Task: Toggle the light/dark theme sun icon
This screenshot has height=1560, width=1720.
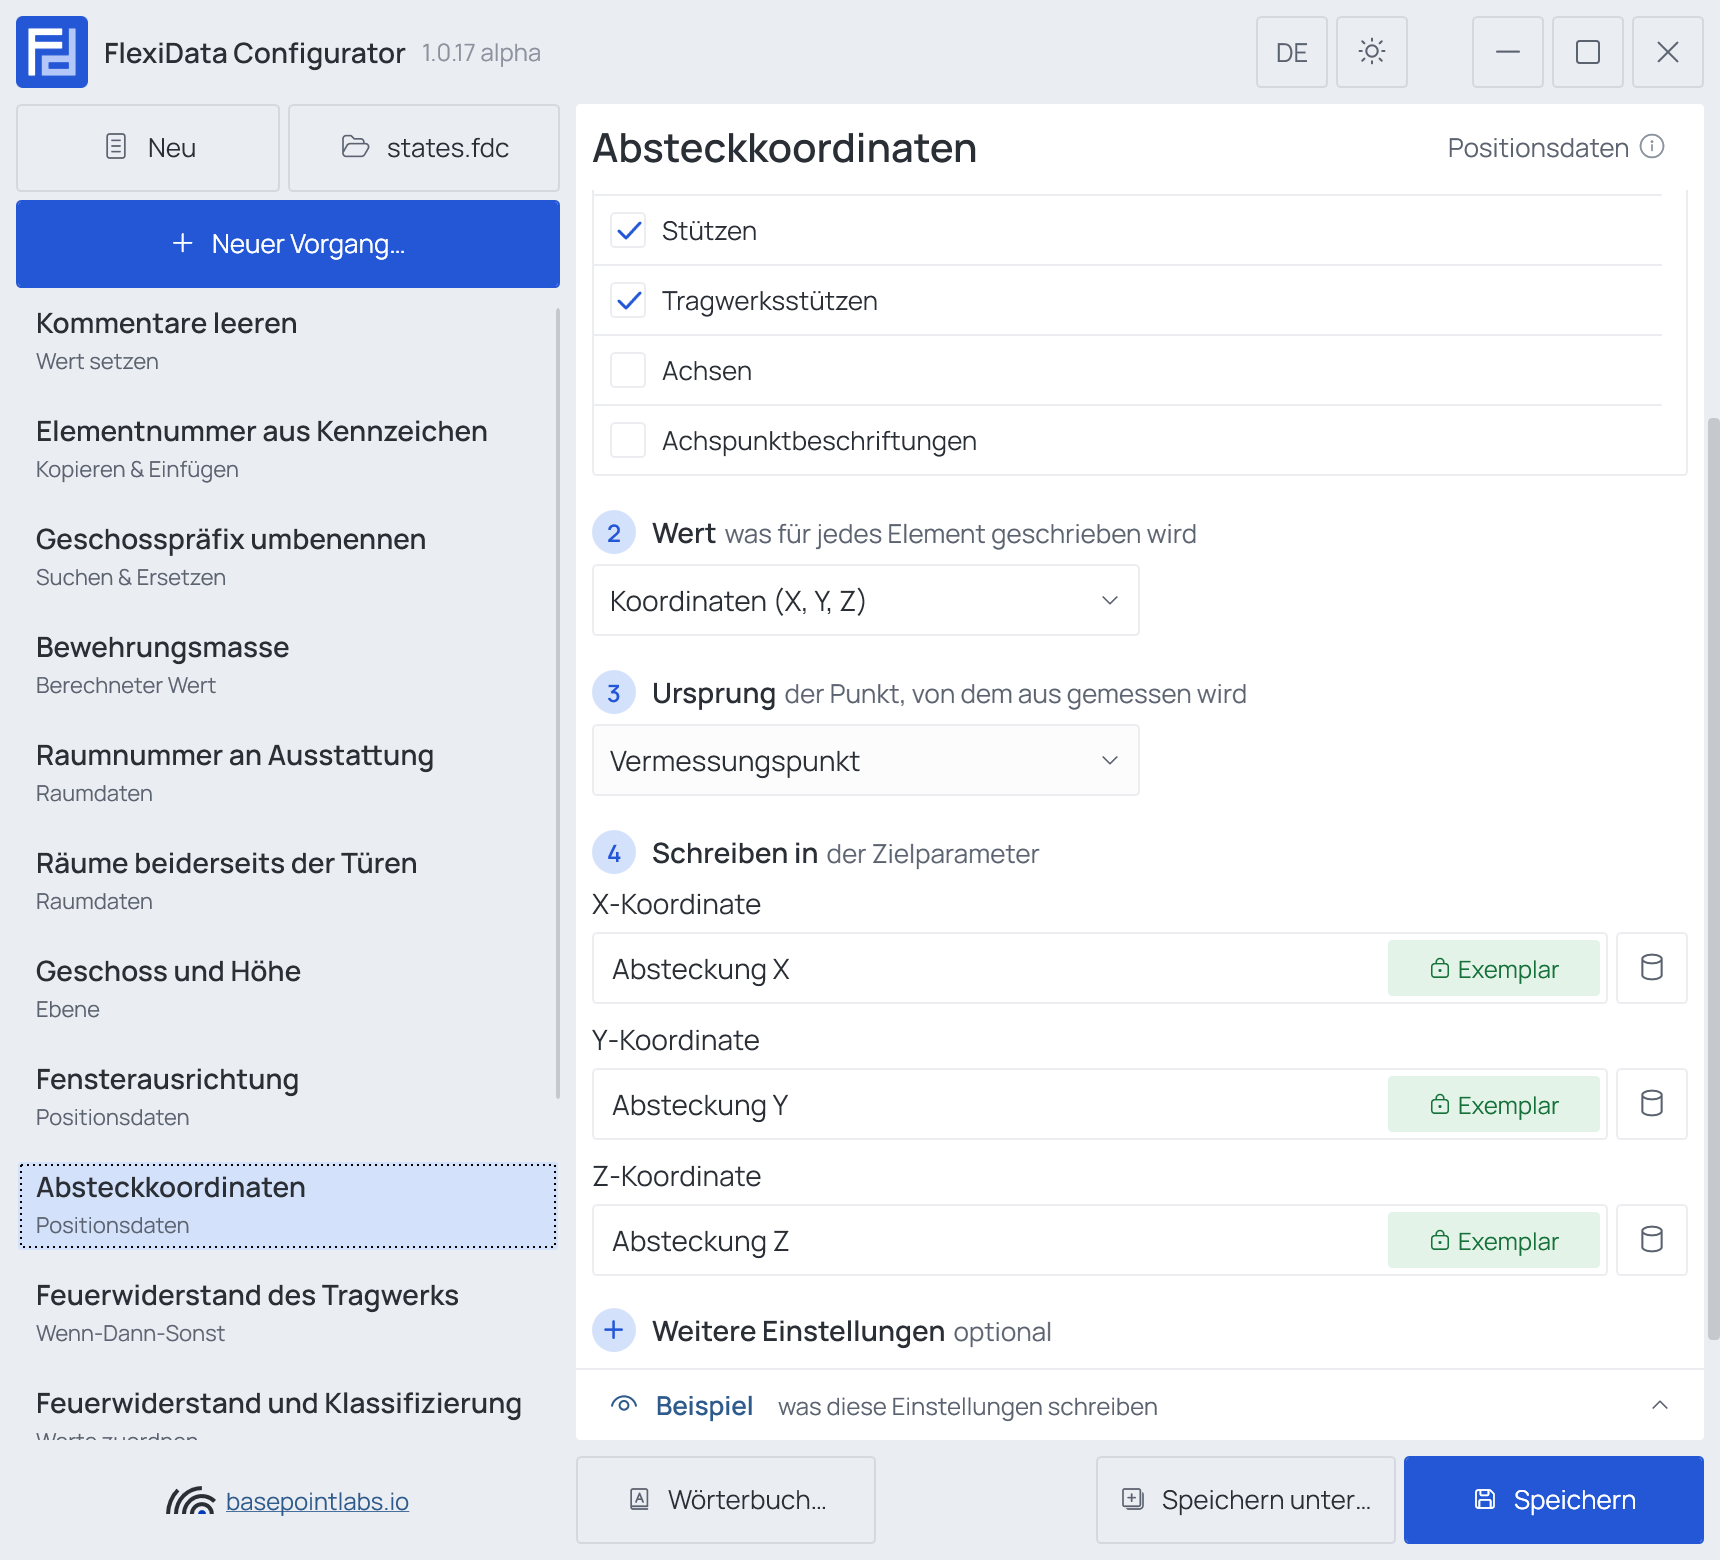Action: pos(1371,52)
